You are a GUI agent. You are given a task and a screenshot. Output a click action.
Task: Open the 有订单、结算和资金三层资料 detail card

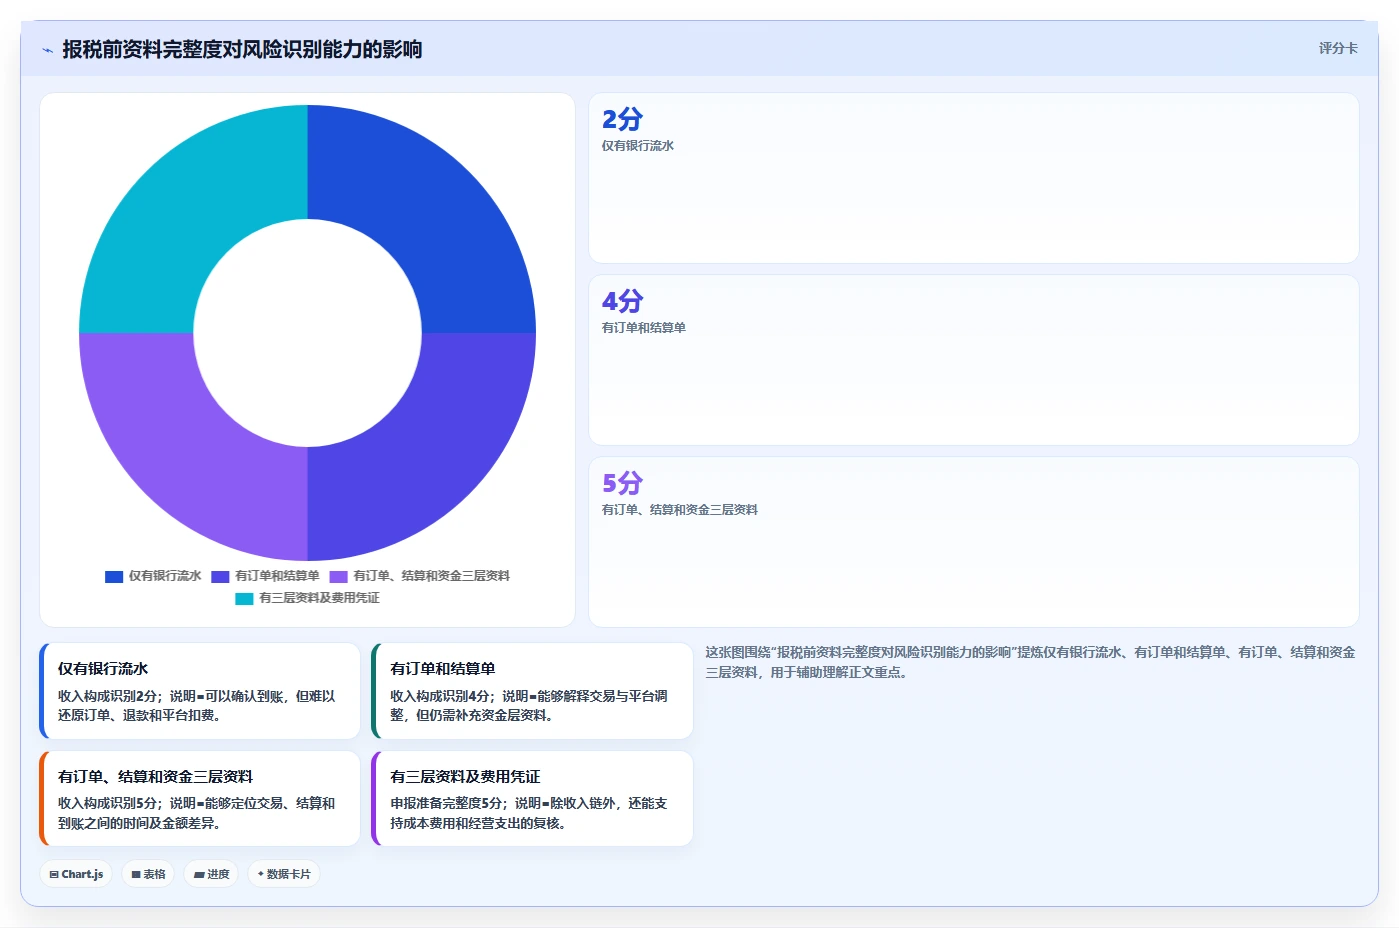[200, 798]
